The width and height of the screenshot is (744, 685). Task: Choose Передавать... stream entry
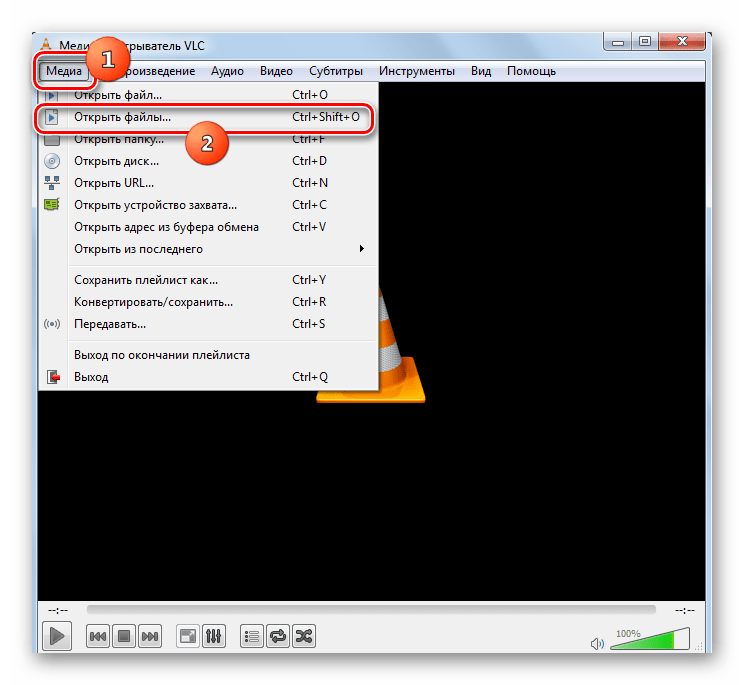tap(208, 324)
